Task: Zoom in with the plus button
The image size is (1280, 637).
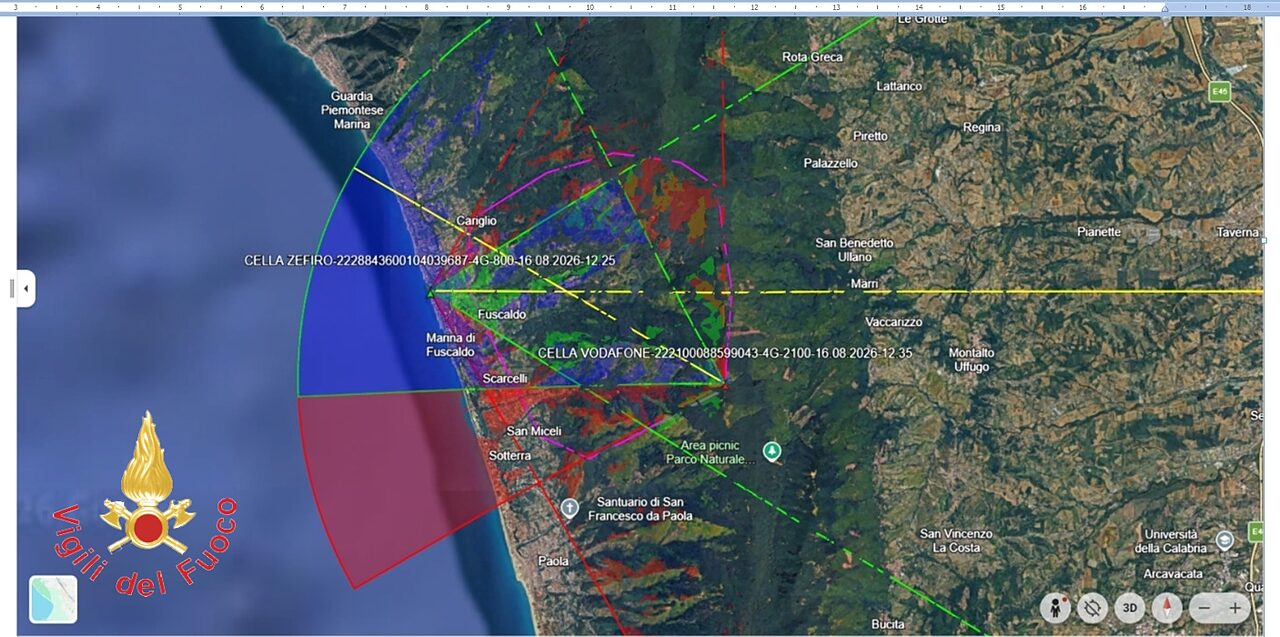Action: [x=1235, y=607]
